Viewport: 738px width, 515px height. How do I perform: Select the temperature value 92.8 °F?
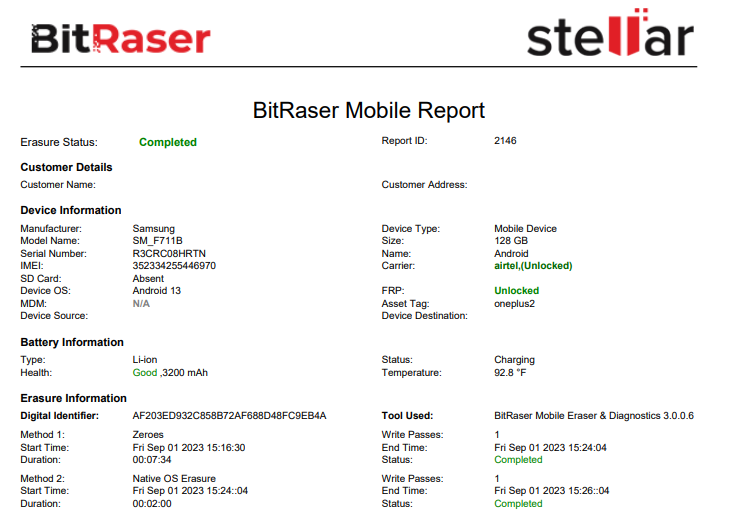[x=510, y=373]
